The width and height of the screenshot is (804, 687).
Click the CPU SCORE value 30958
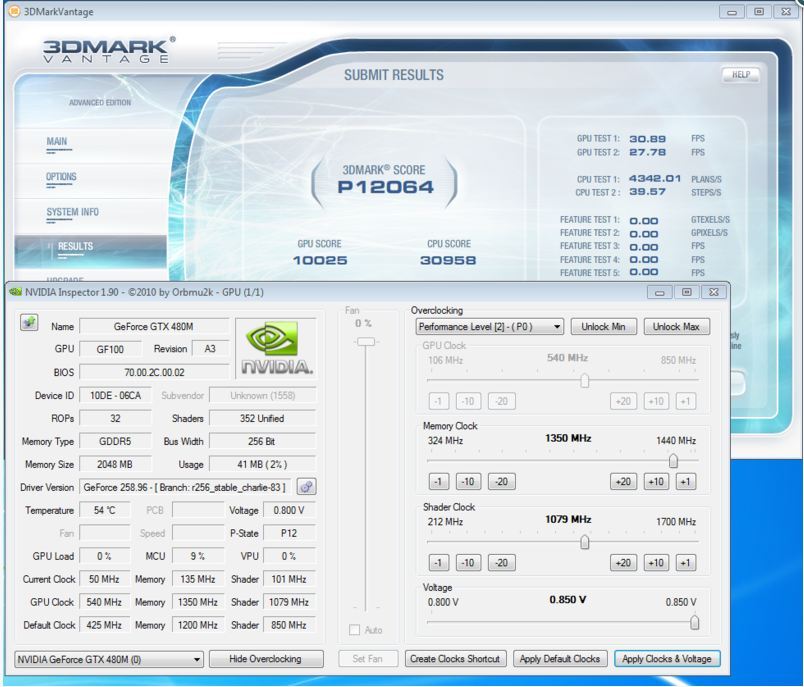tap(448, 260)
